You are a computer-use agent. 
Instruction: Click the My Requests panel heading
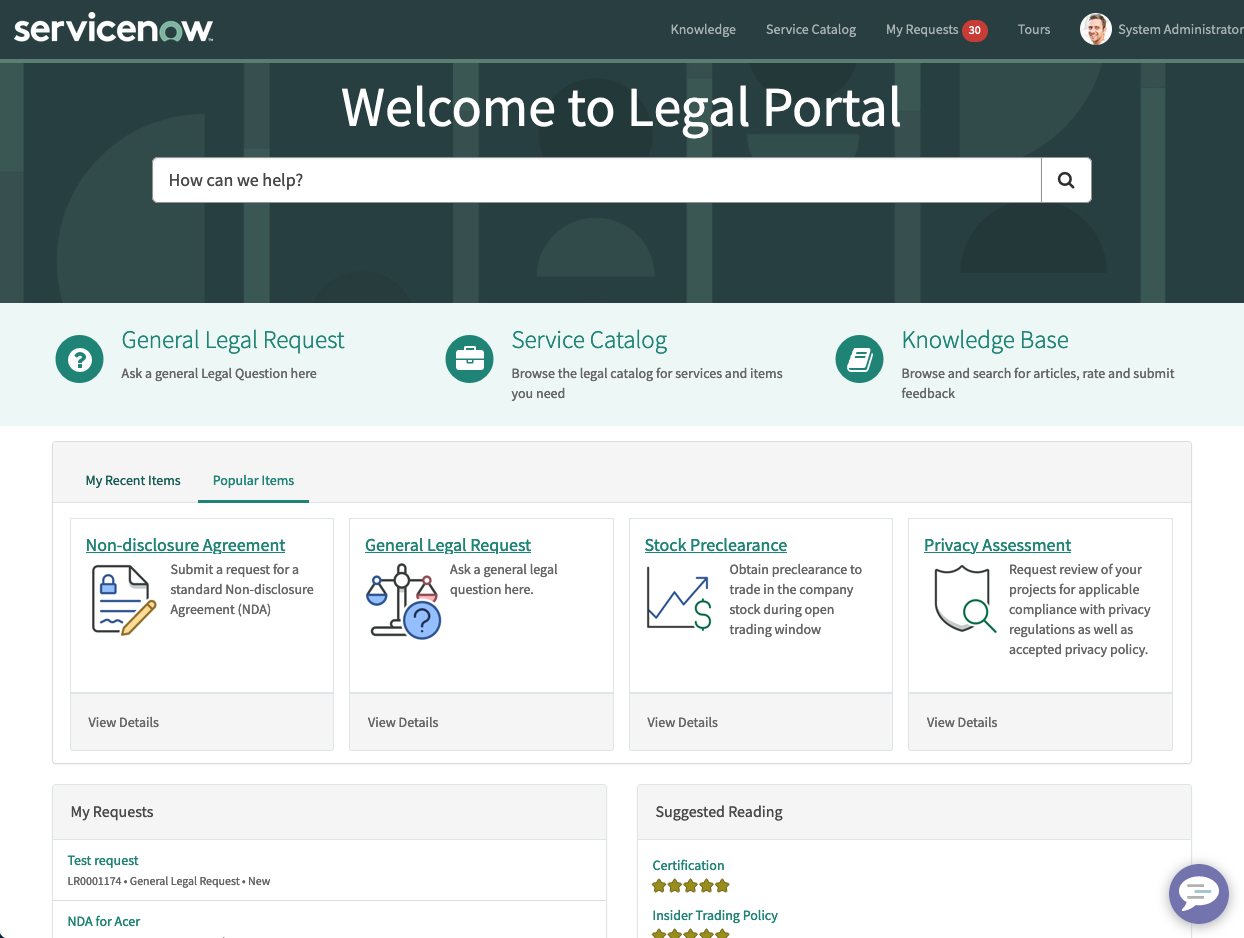(112, 812)
